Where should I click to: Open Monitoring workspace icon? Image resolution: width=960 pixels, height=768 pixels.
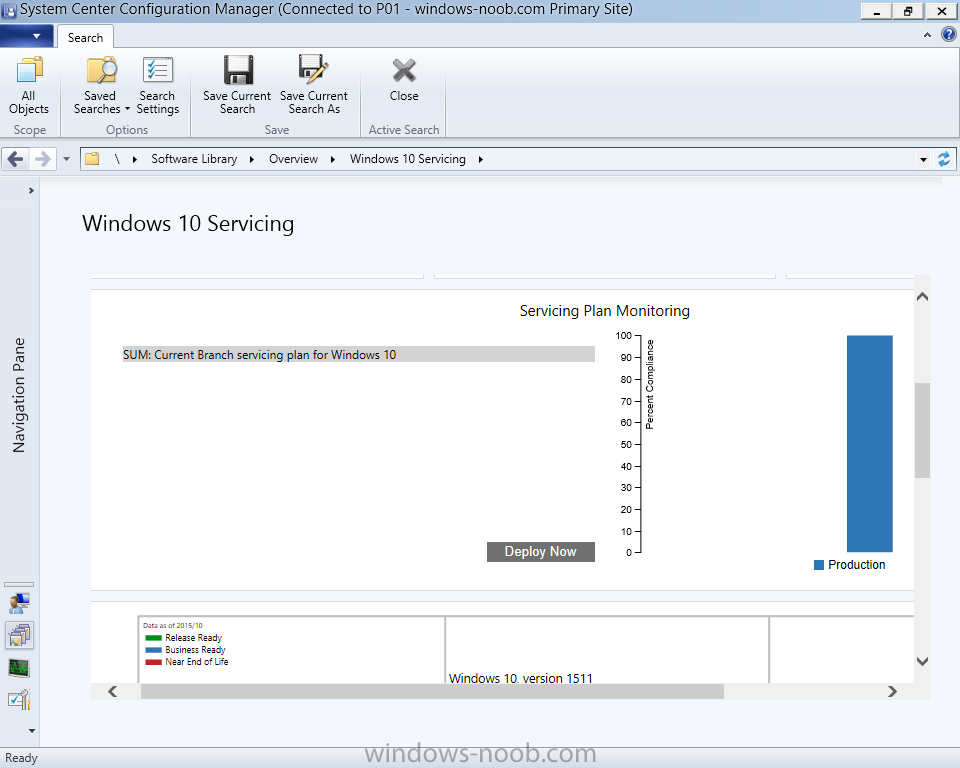tap(19, 668)
